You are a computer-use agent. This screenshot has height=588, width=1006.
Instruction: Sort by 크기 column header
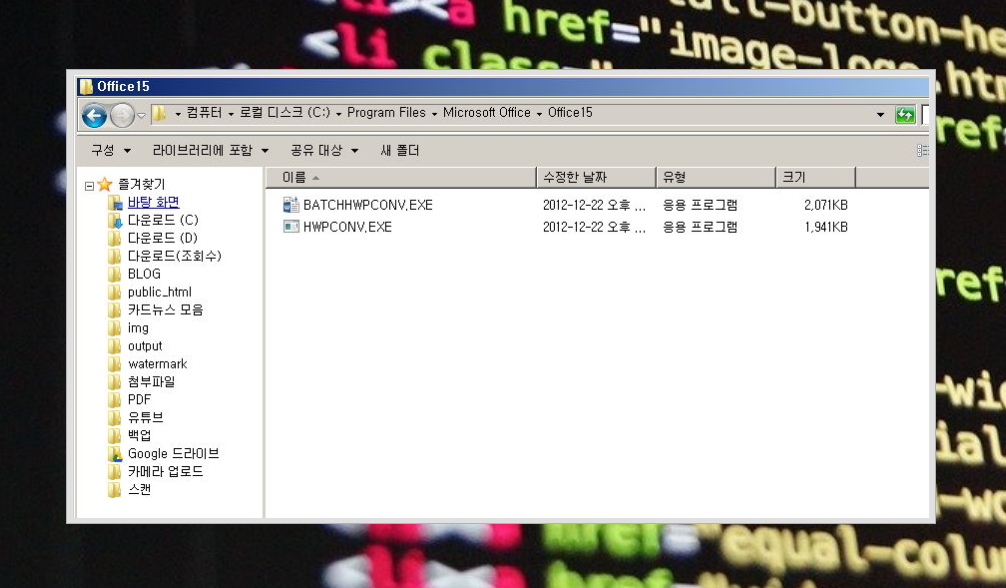815,177
